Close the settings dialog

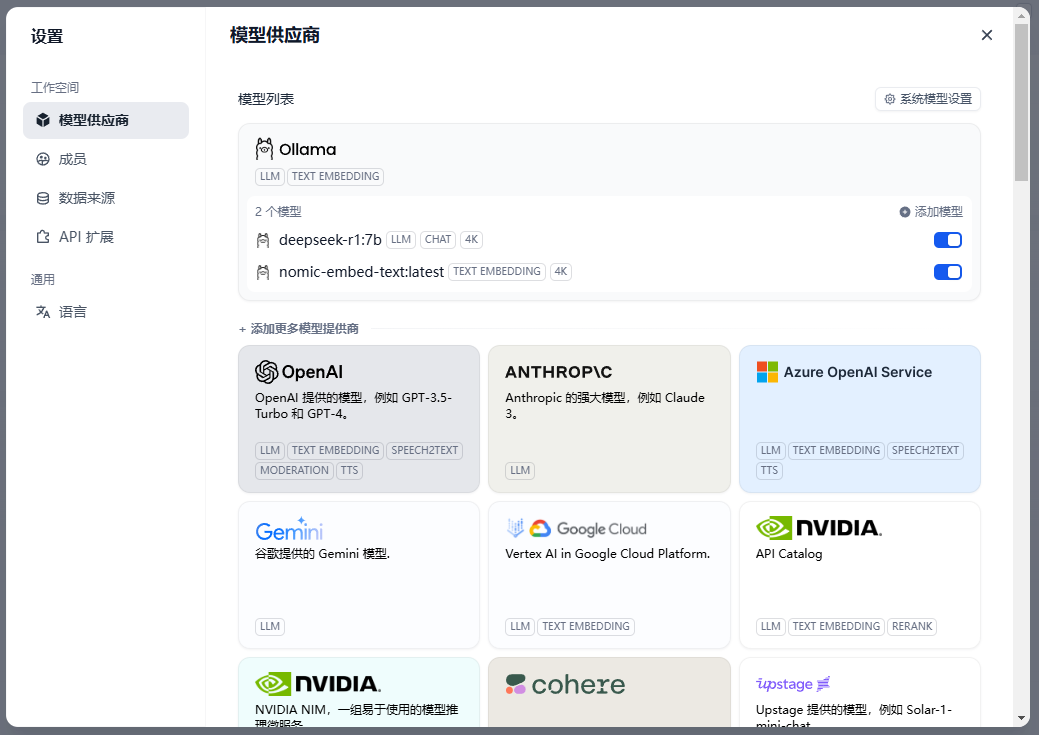click(x=987, y=35)
